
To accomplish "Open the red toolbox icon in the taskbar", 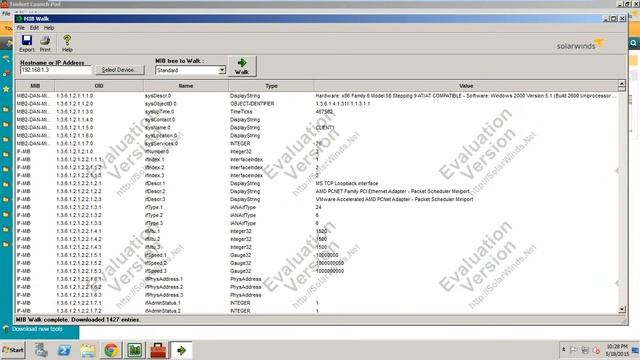I will [x=158, y=350].
